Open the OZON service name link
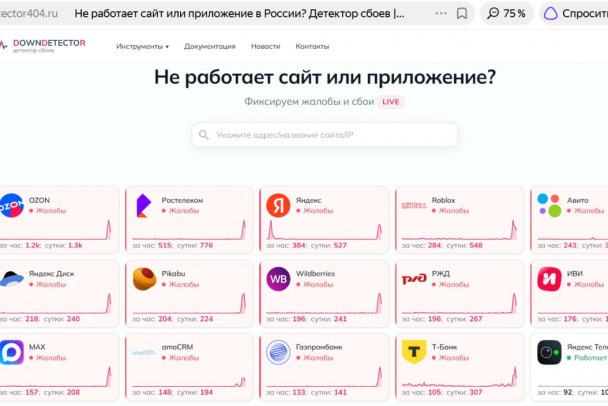608x406 pixels. pyautogui.click(x=39, y=200)
